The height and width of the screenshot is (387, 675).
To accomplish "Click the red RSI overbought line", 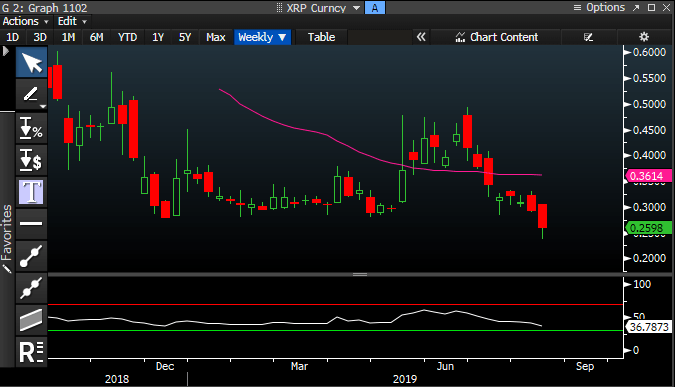I will [x=336, y=304].
